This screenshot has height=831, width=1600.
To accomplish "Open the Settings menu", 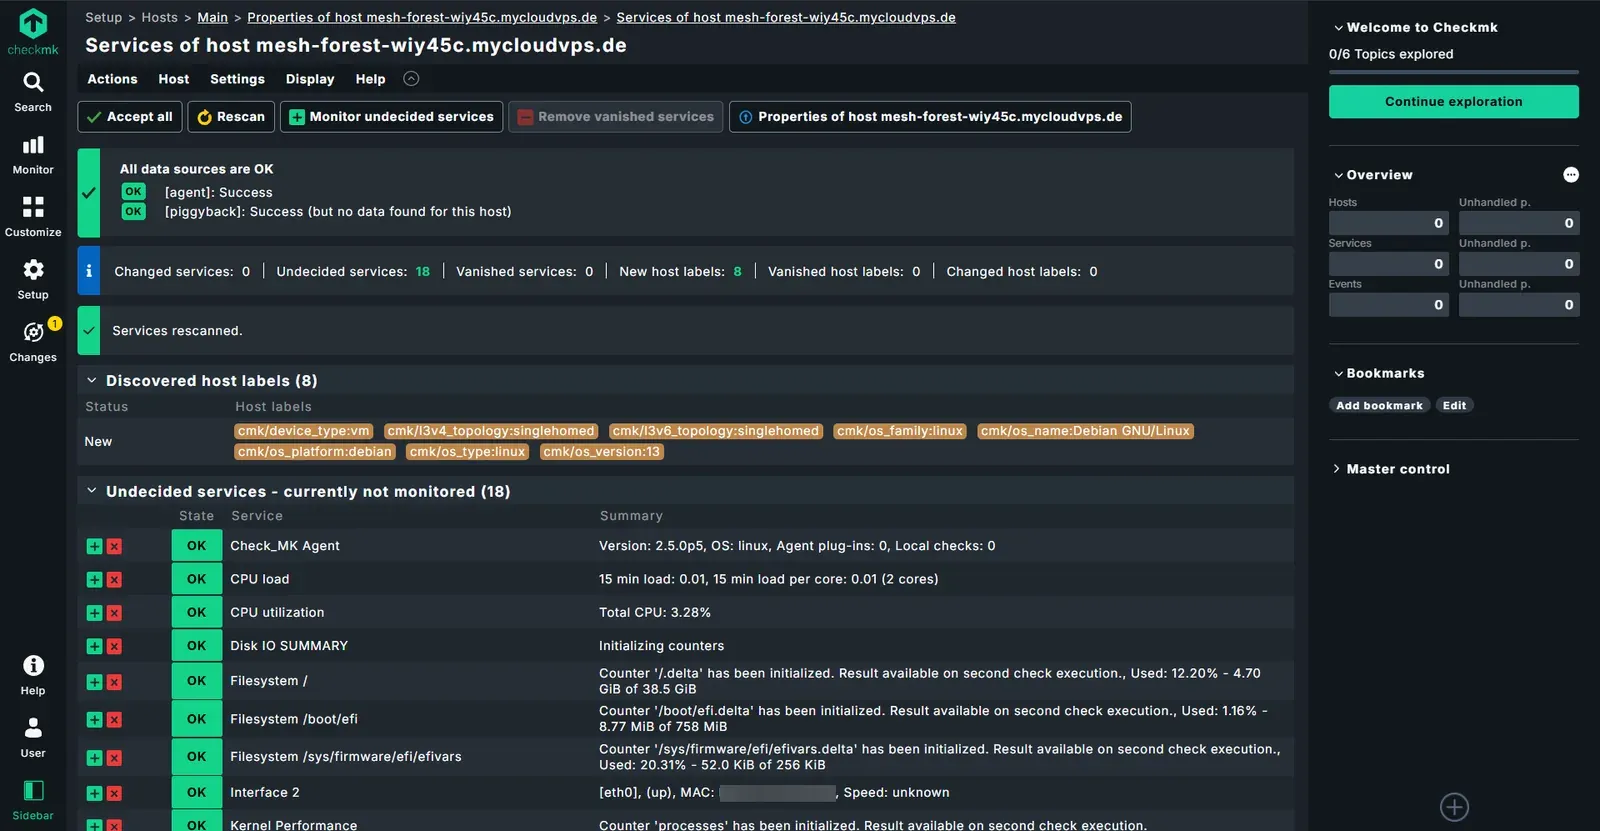I will (x=237, y=79).
